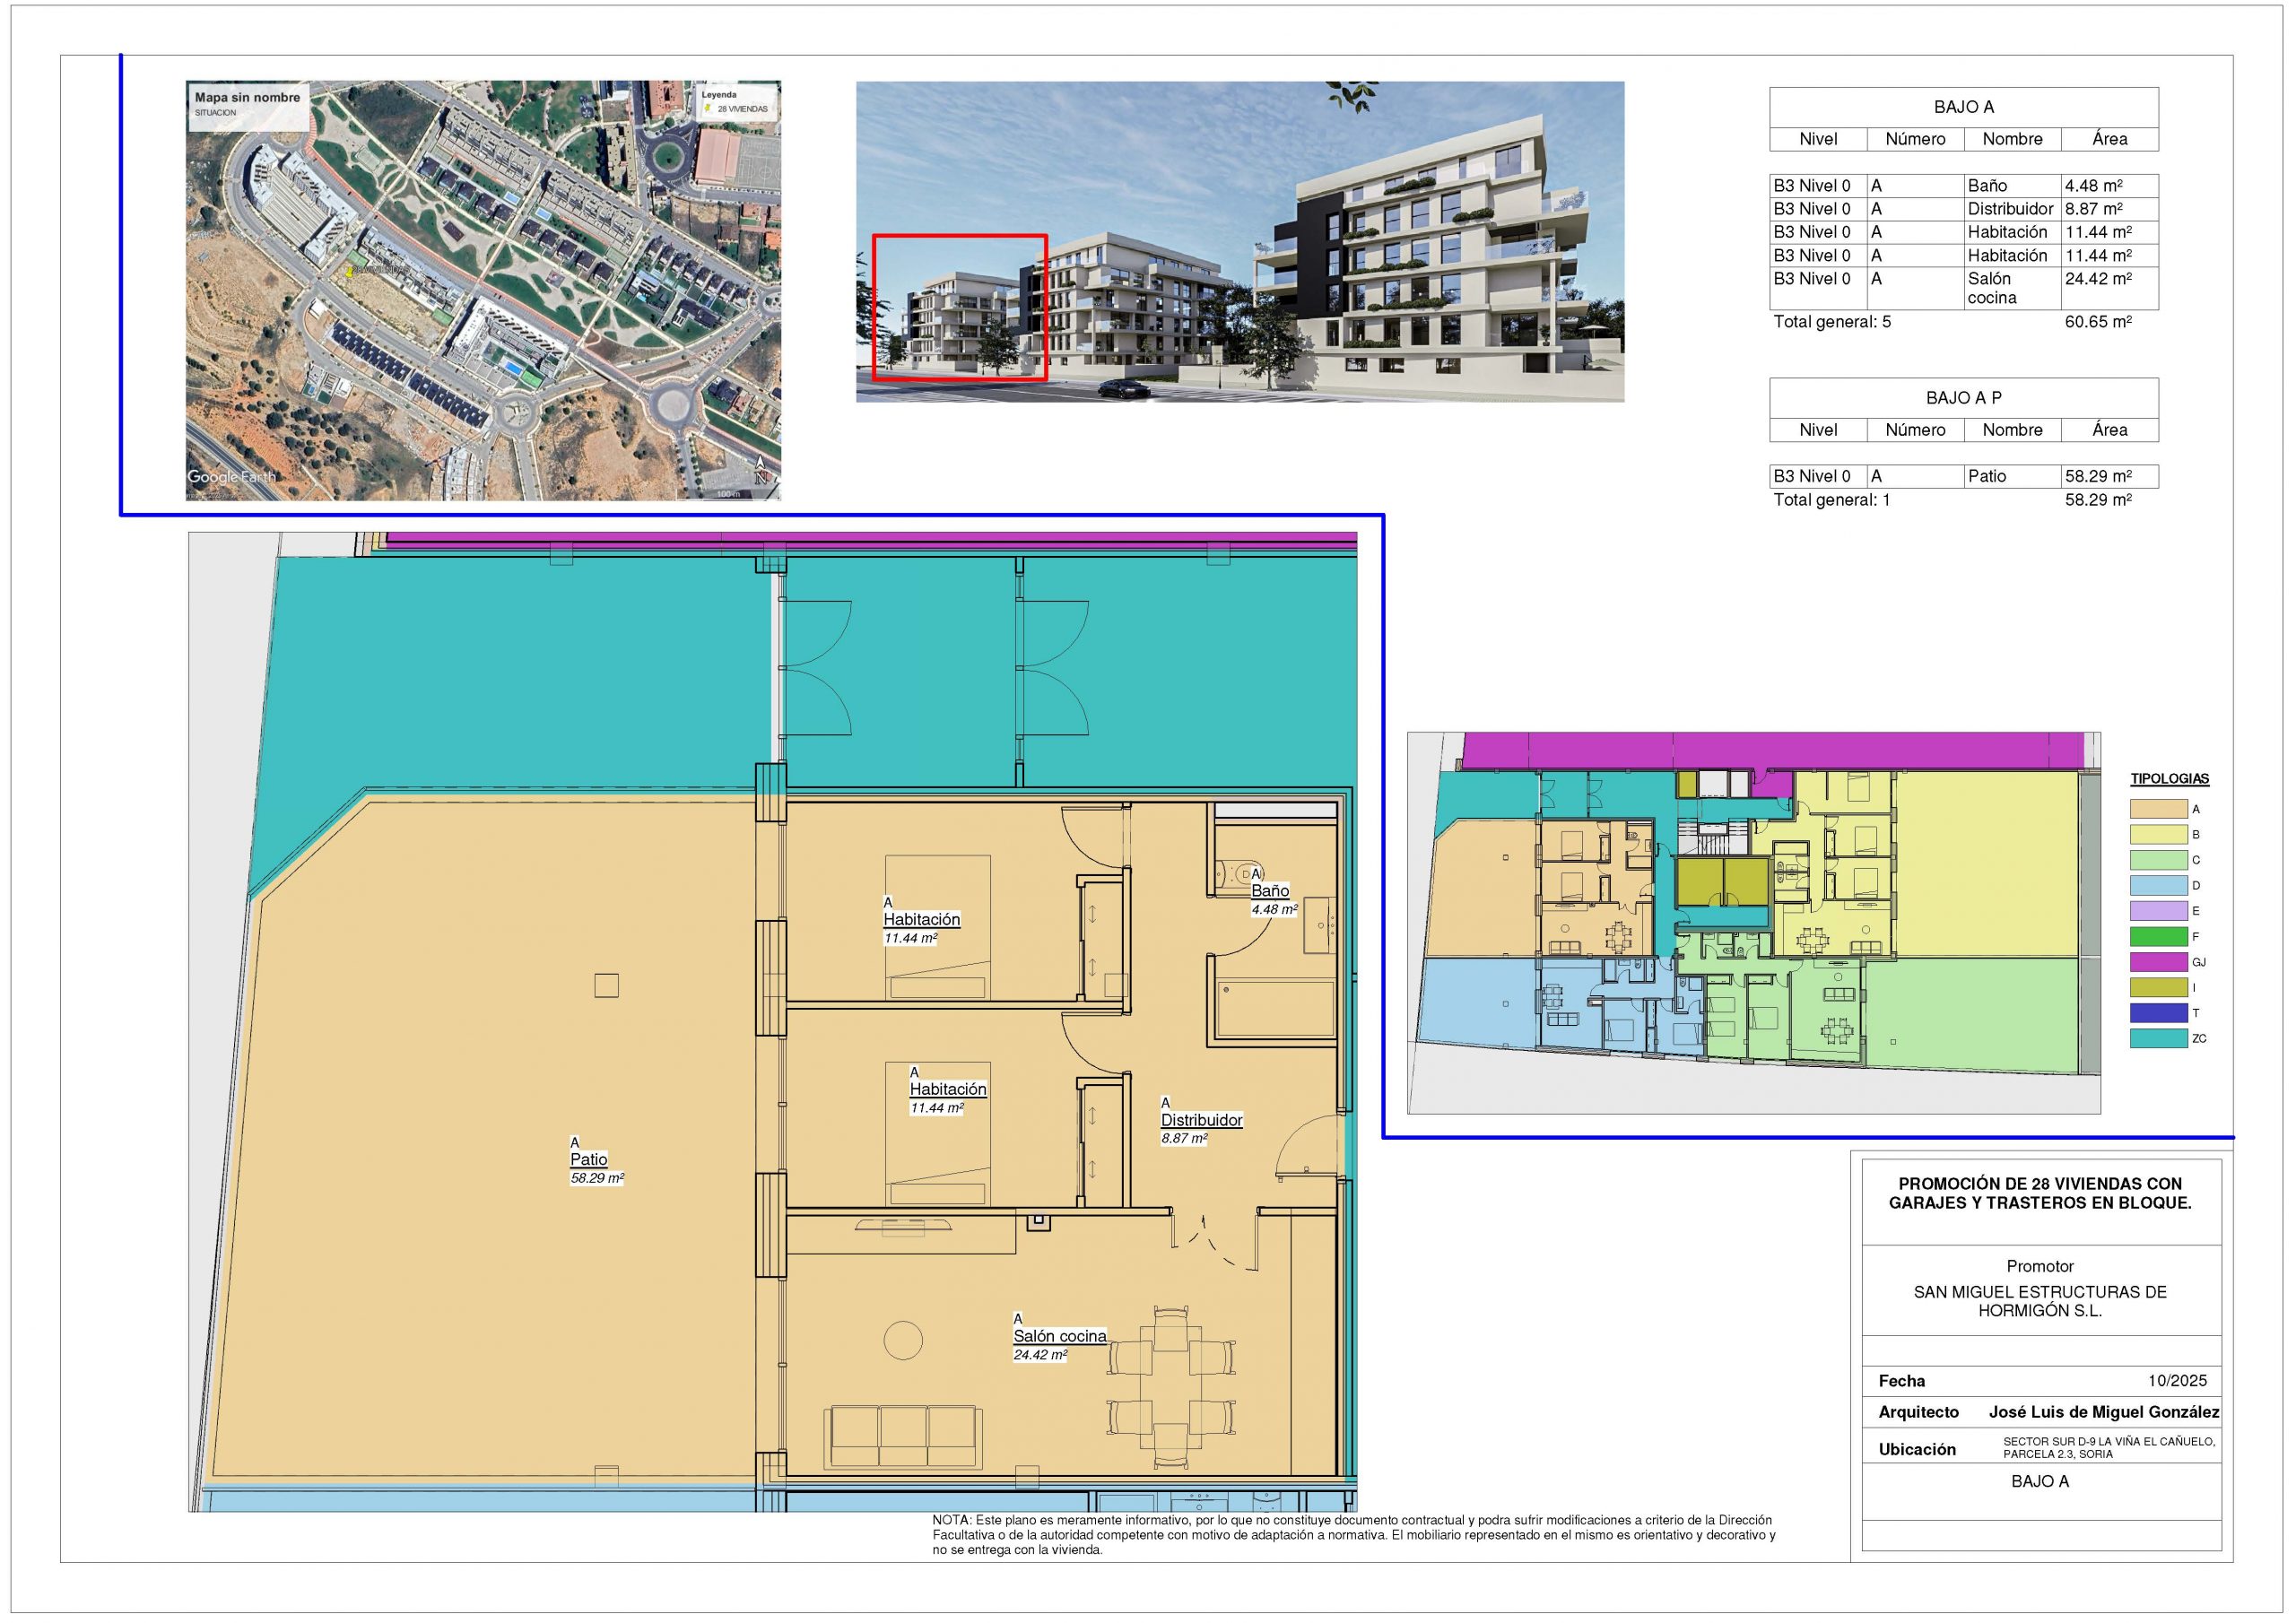Click the dining table symbol in Salón cocina
The height and width of the screenshot is (1623, 2296).
[1170, 1386]
